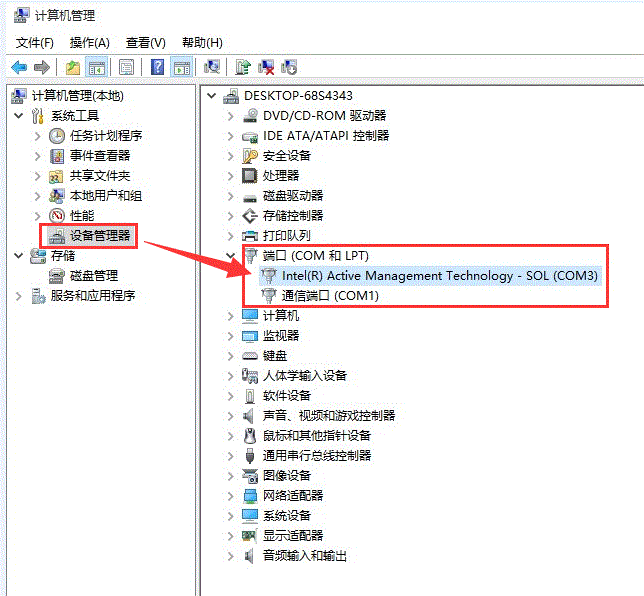
Task: Expand the 性能 node
Action: [37, 216]
